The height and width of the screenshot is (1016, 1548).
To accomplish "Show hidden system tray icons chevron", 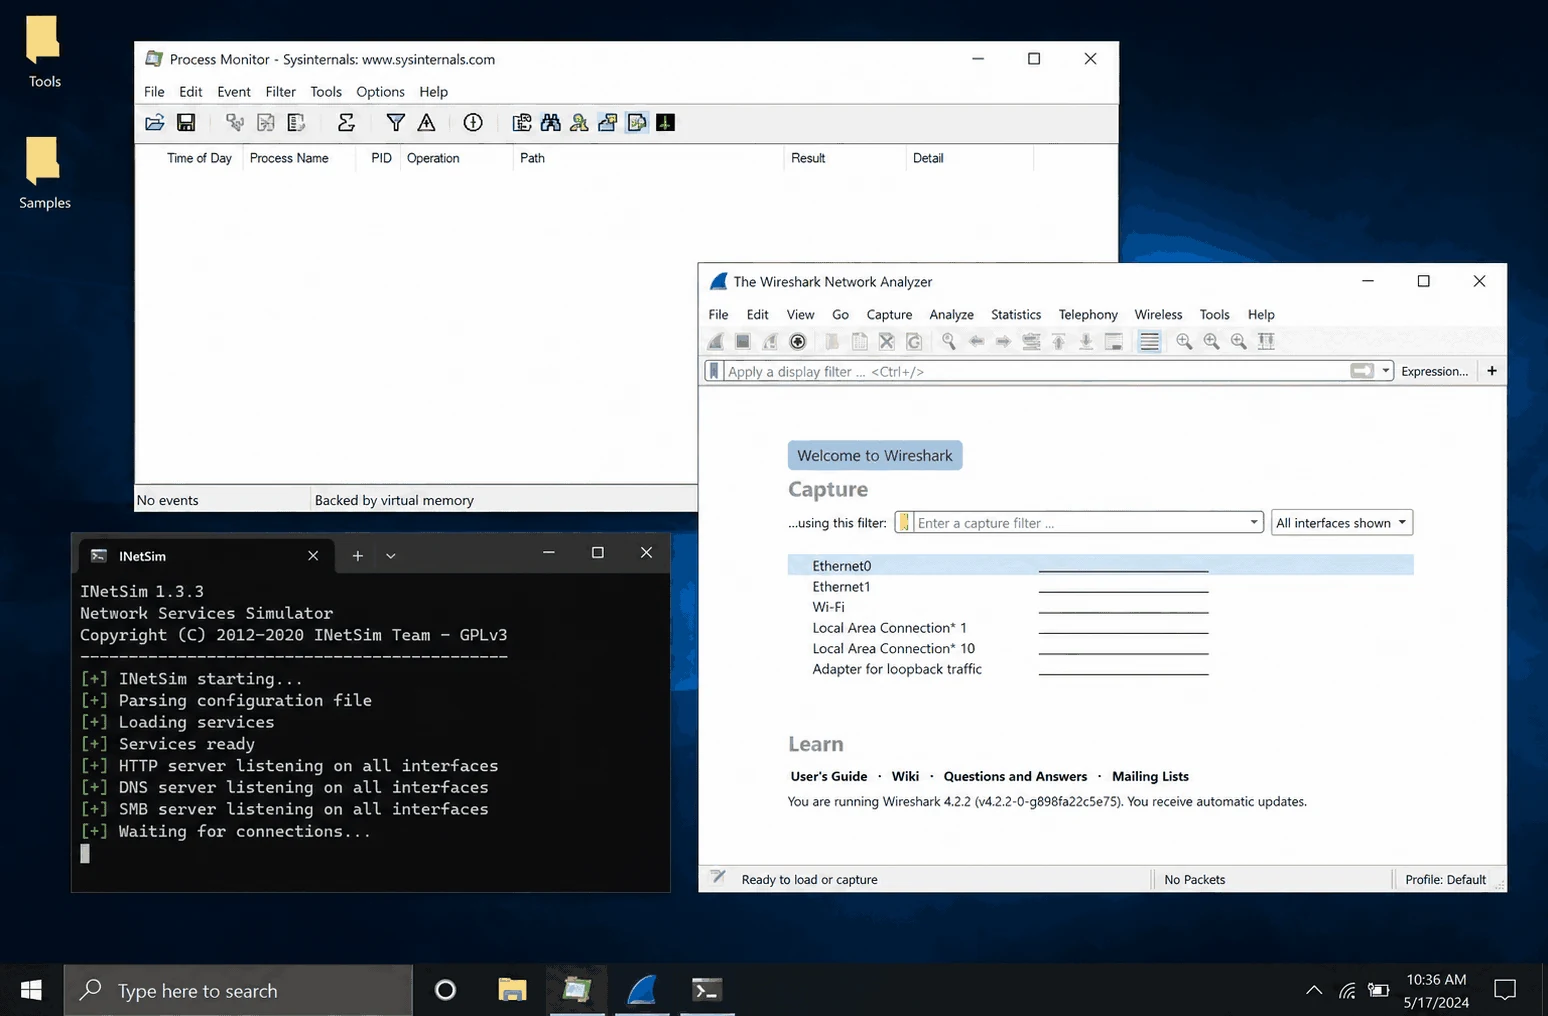I will tap(1314, 990).
